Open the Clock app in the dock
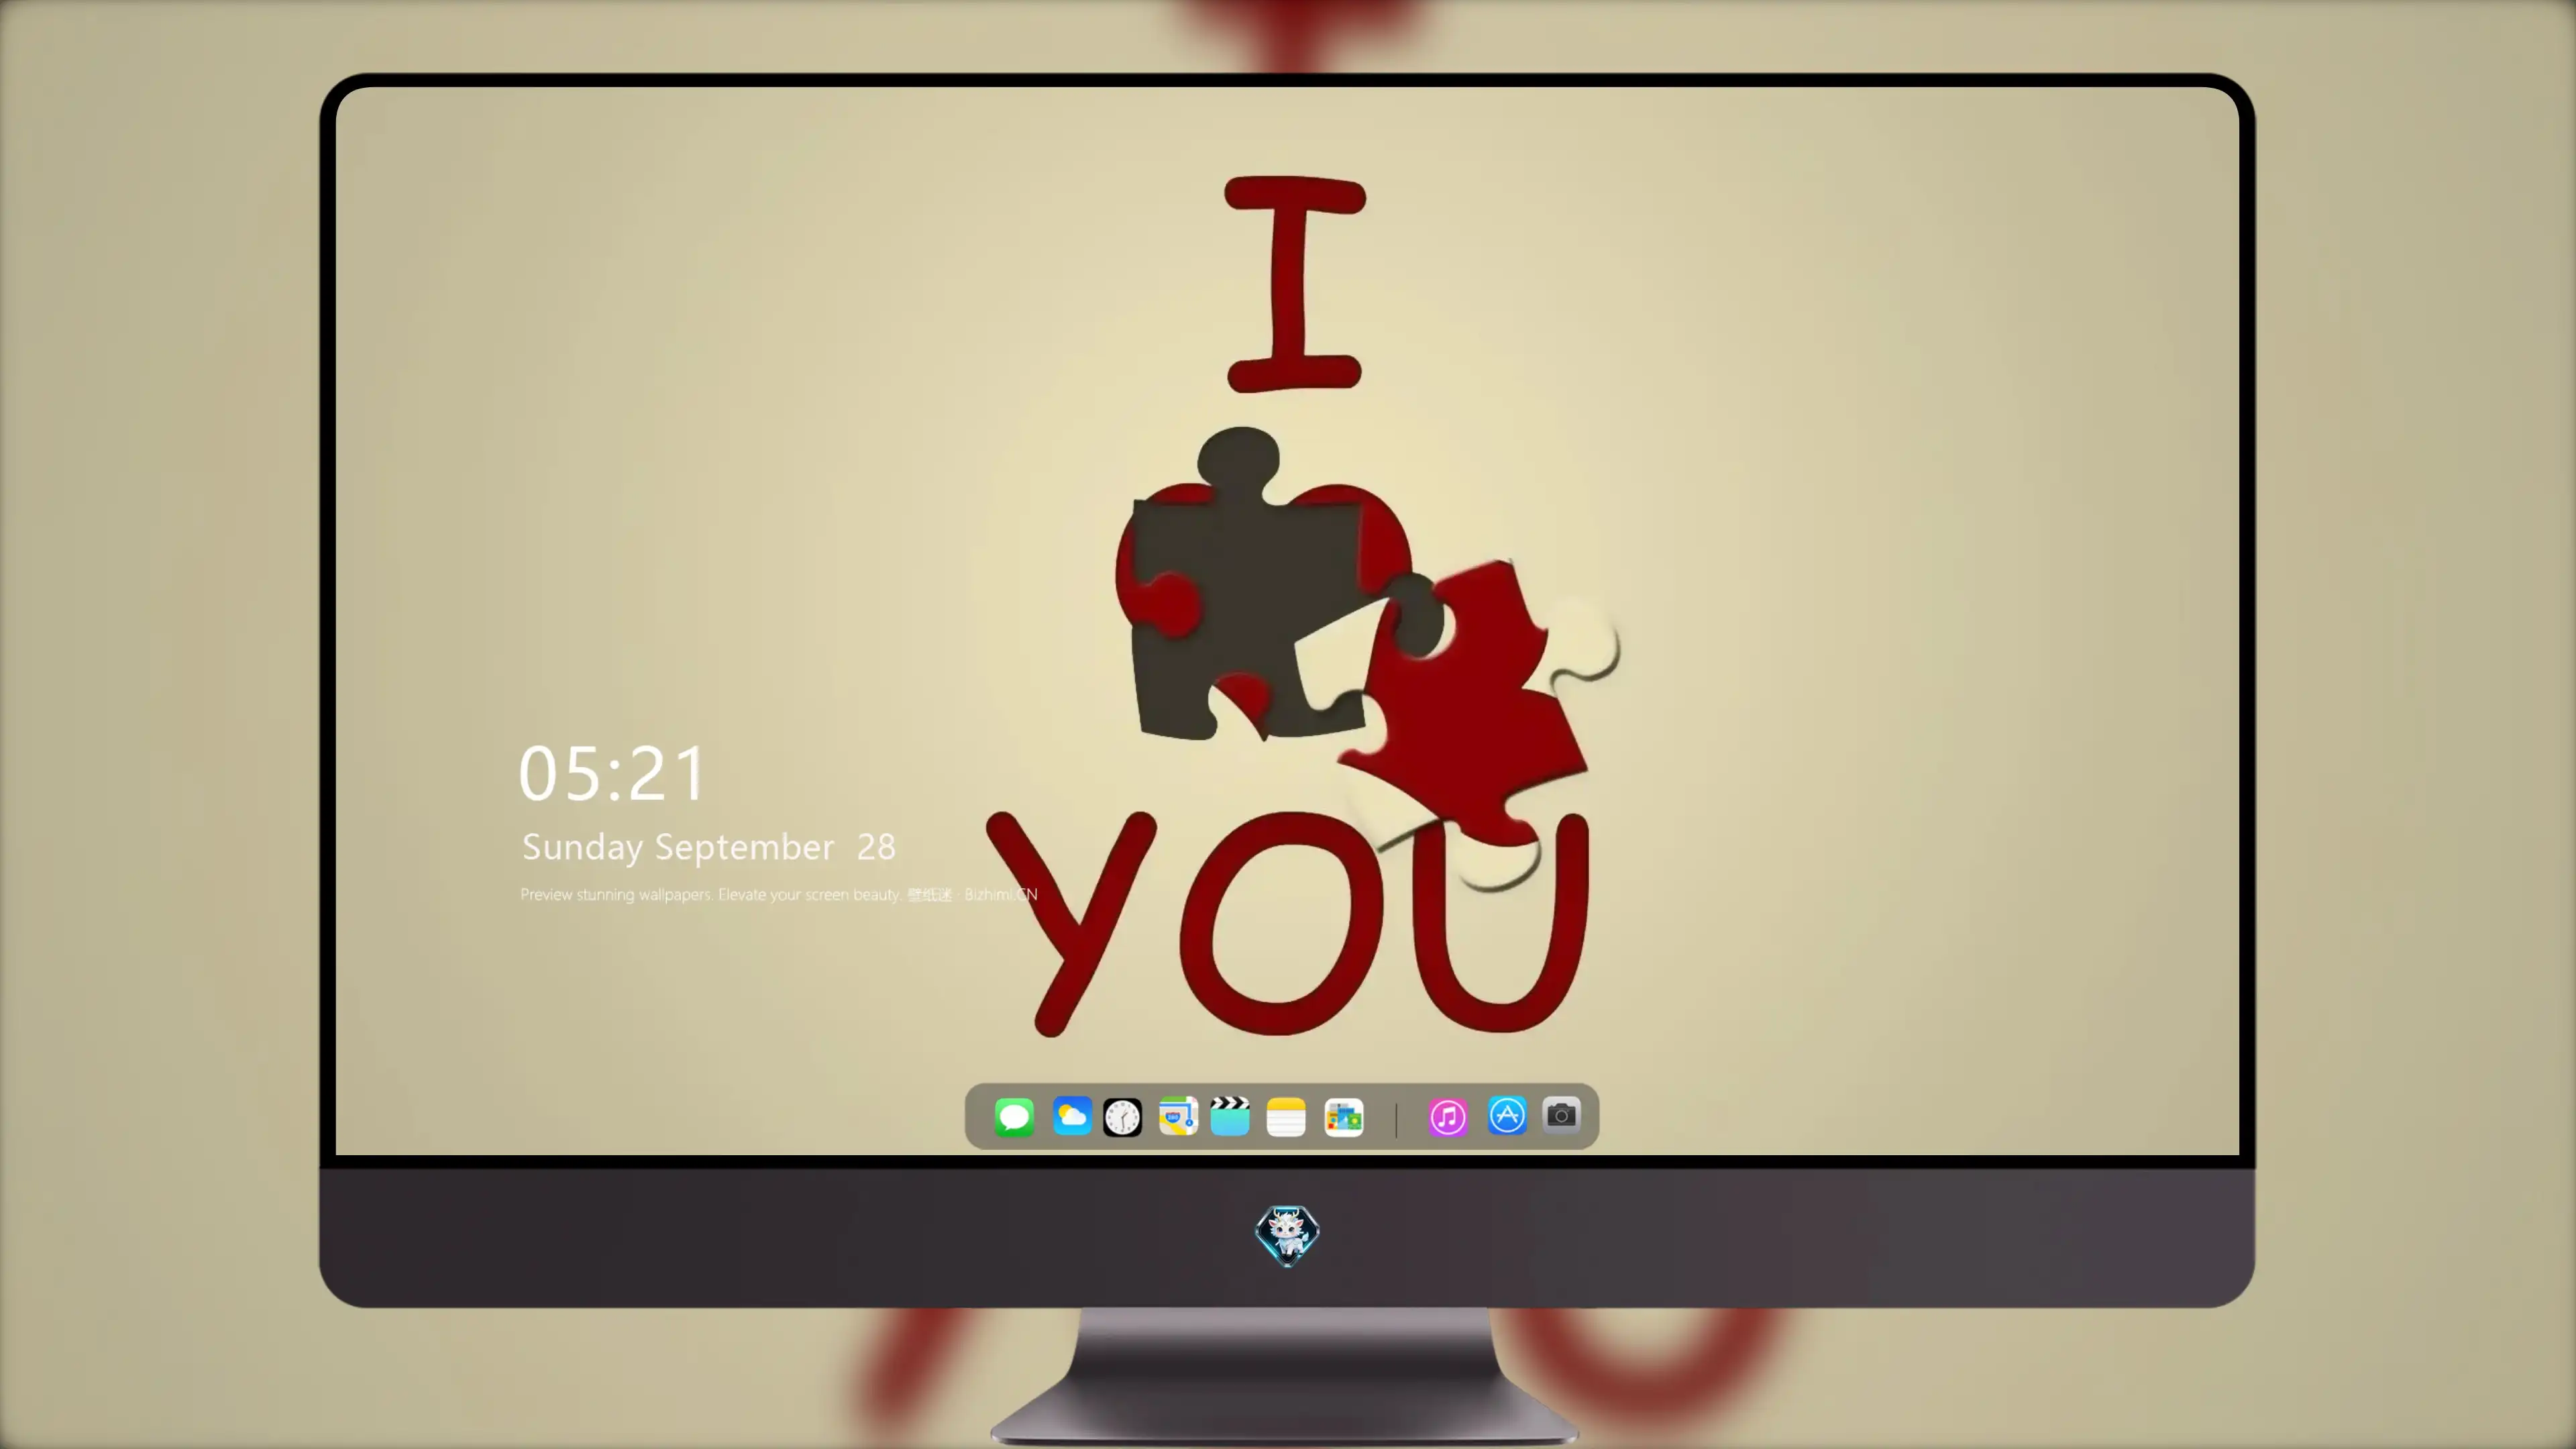Image resolution: width=2576 pixels, height=1449 pixels. tap(1122, 1117)
